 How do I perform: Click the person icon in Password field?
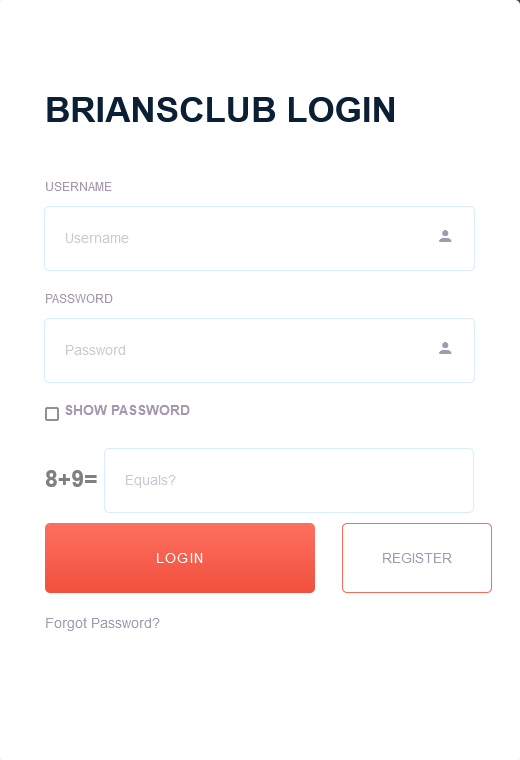445,348
